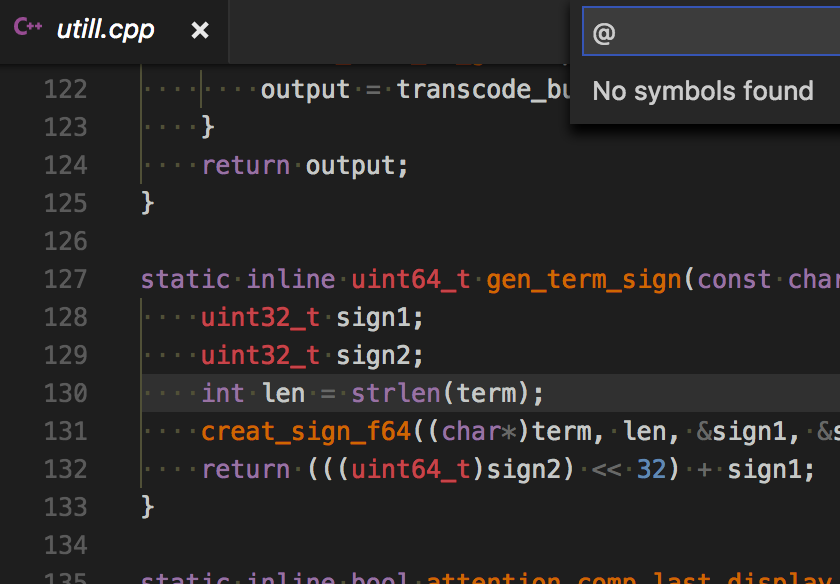Click the numeric literal 32 on line 132
Image resolution: width=840 pixels, height=584 pixels.
651,469
